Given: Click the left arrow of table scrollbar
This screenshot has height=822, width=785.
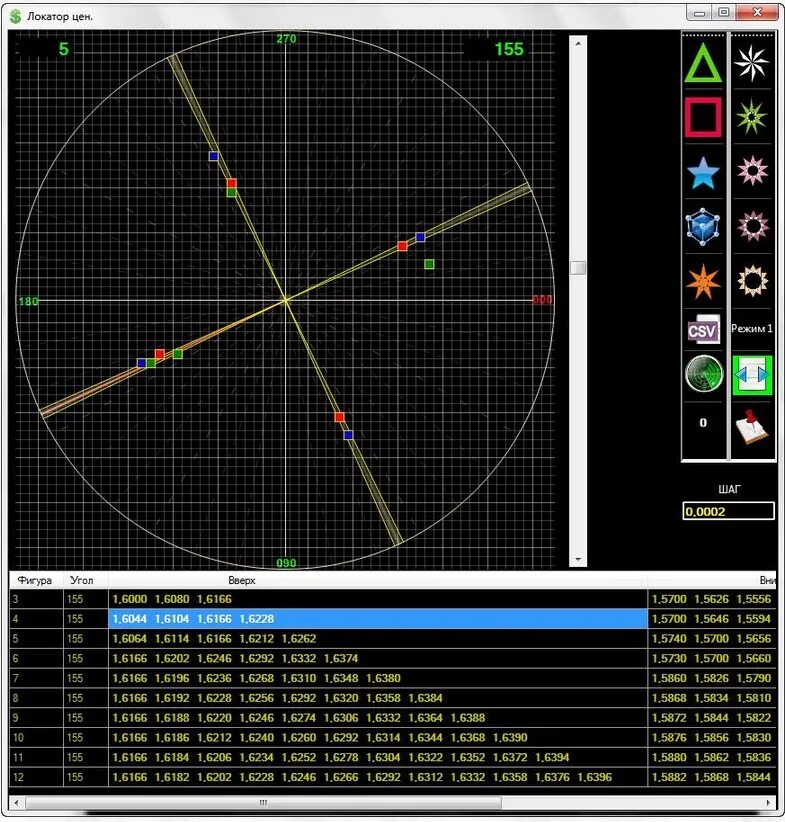Looking at the screenshot, I should pyautogui.click(x=17, y=803).
